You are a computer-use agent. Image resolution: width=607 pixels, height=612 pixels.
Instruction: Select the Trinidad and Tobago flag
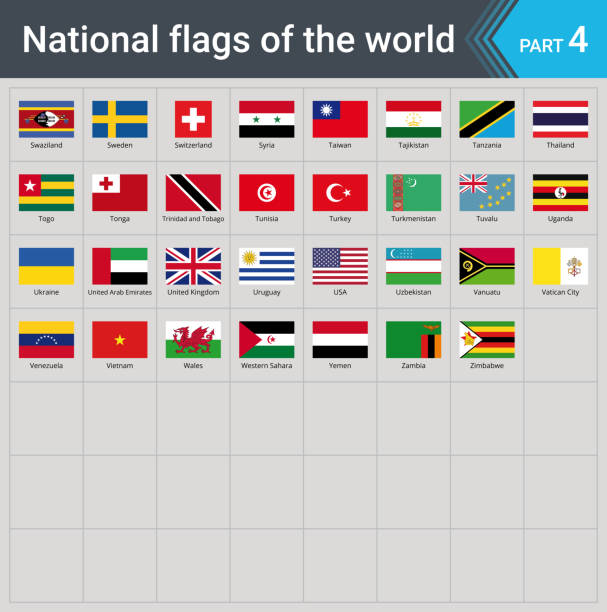point(193,192)
